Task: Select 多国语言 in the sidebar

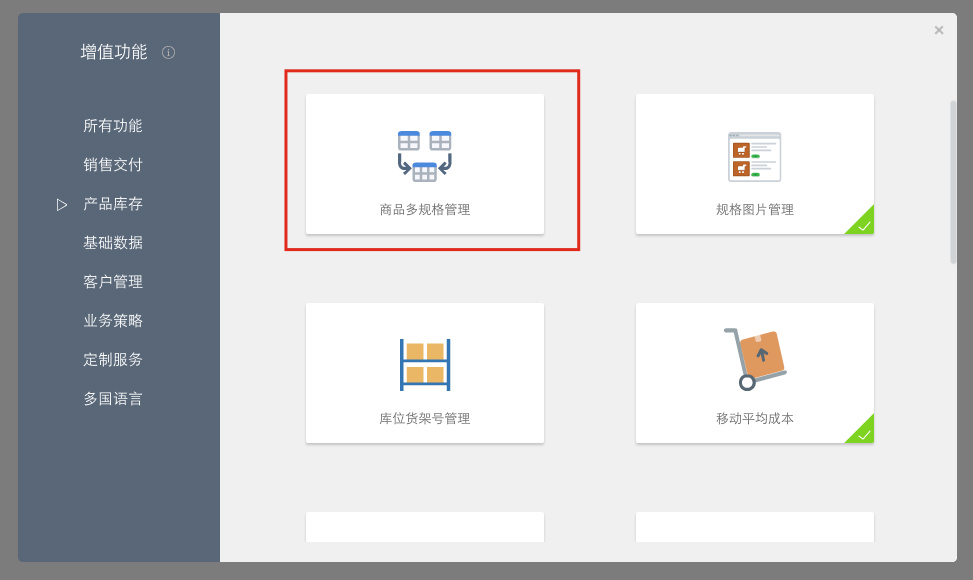Action: tap(113, 399)
